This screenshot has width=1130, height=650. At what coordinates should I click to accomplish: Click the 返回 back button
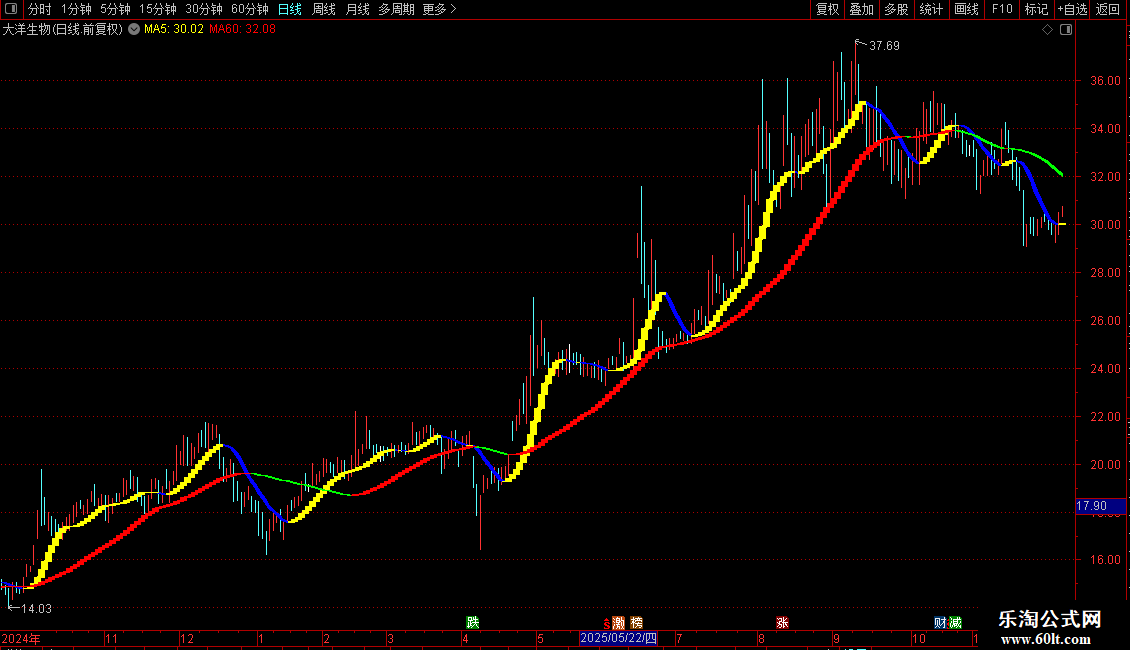1108,9
